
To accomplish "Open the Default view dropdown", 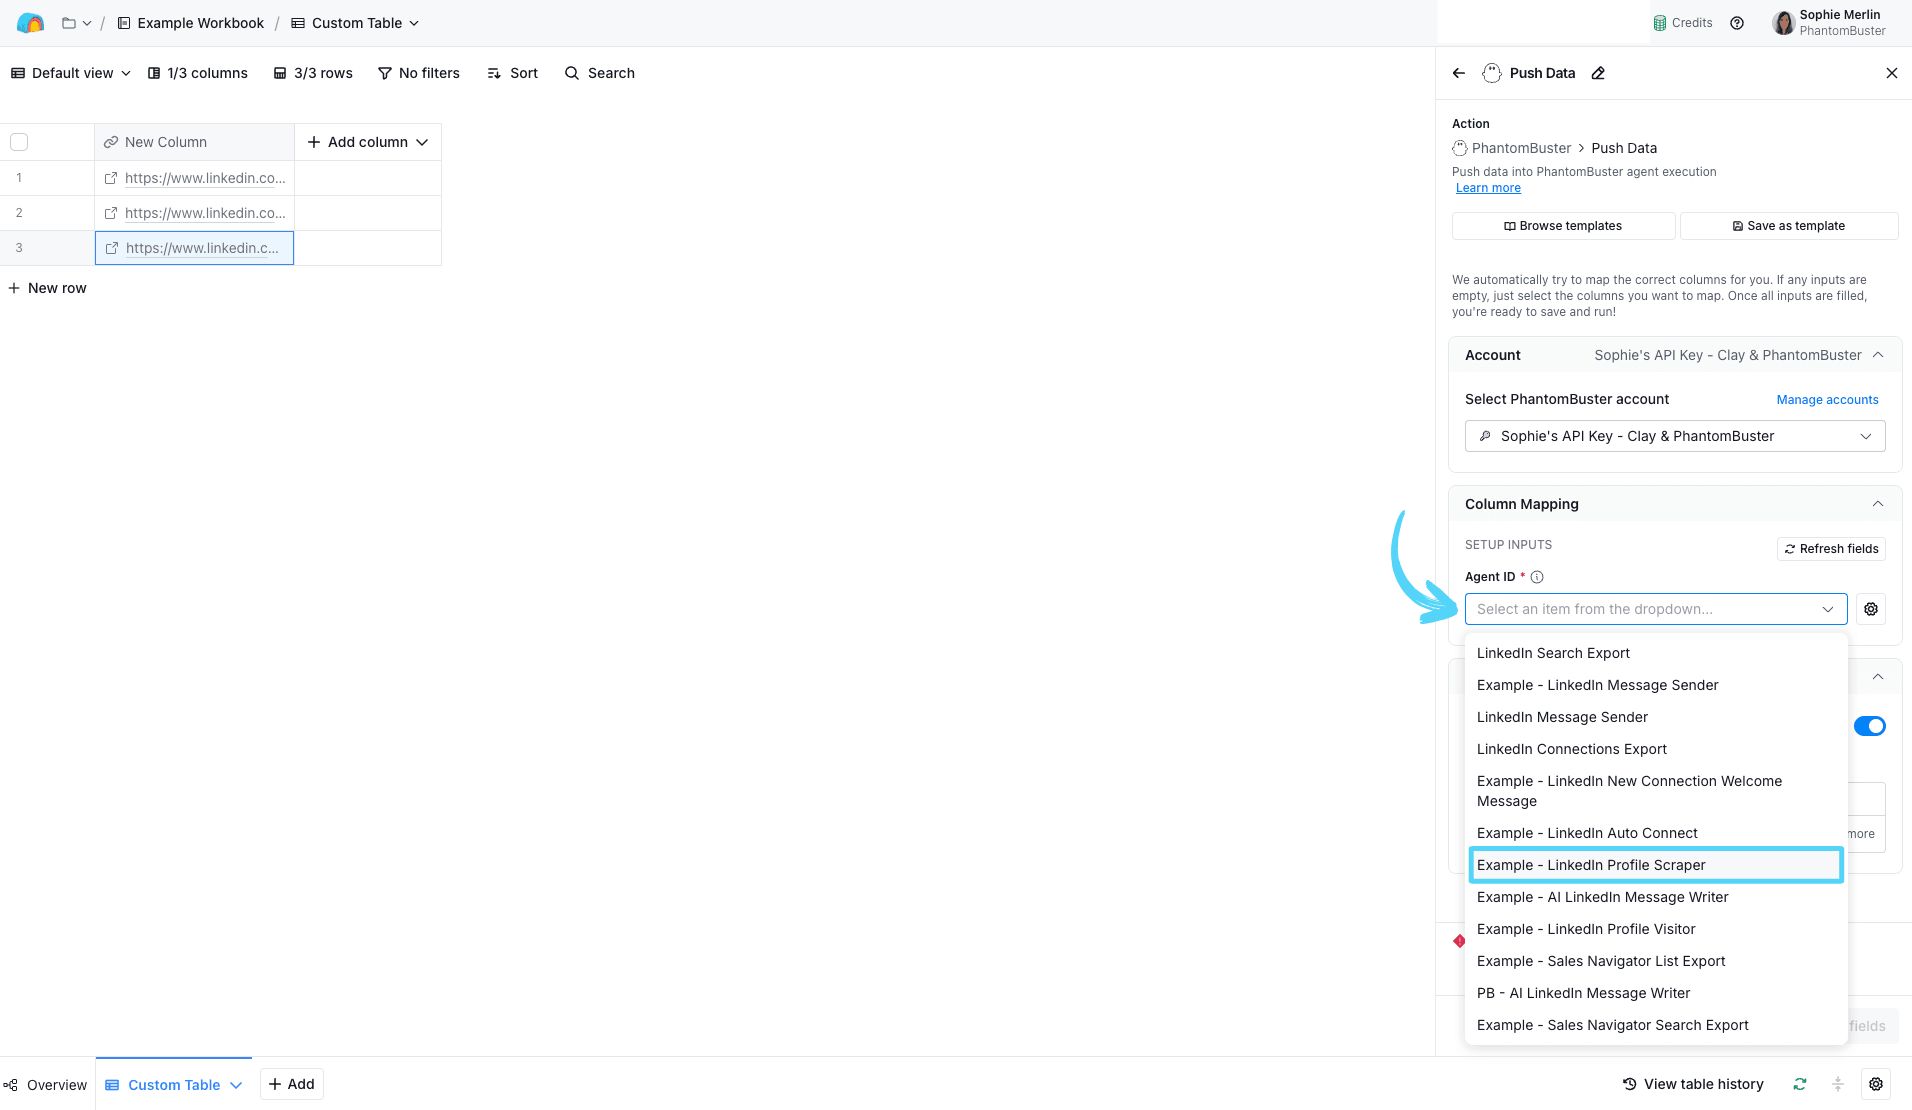I will 71,73.
